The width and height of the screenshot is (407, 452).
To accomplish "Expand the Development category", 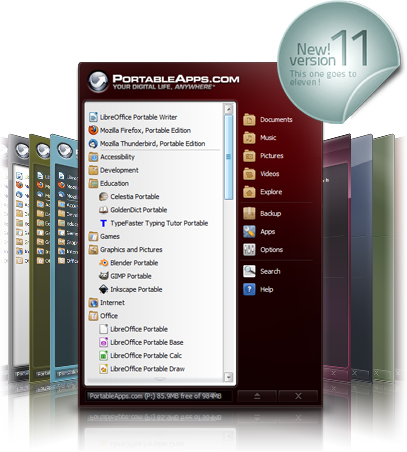I will click(x=114, y=170).
